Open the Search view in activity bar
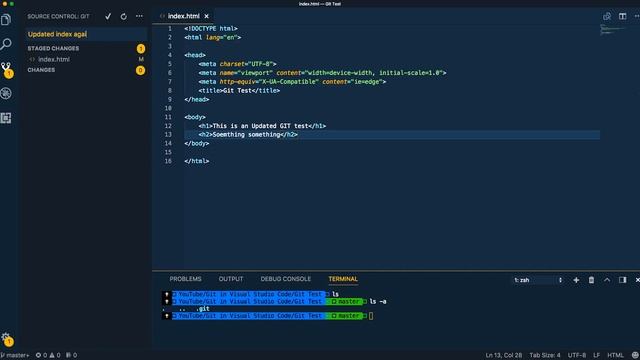 point(6,44)
